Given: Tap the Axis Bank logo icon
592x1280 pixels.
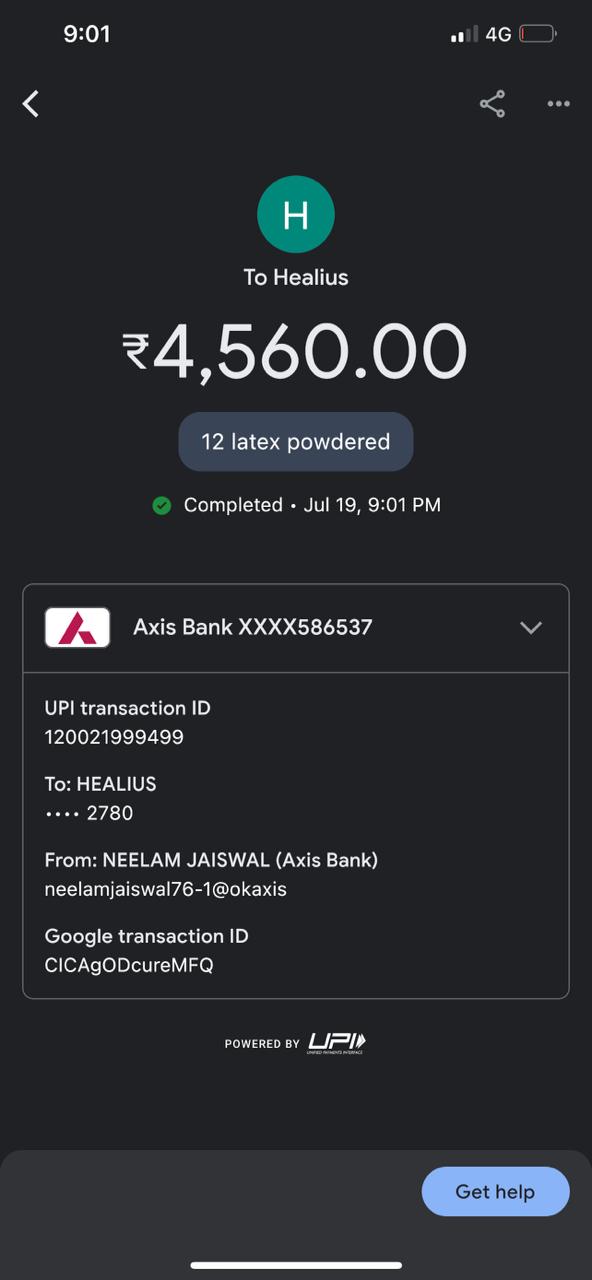Looking at the screenshot, I should [x=78, y=627].
